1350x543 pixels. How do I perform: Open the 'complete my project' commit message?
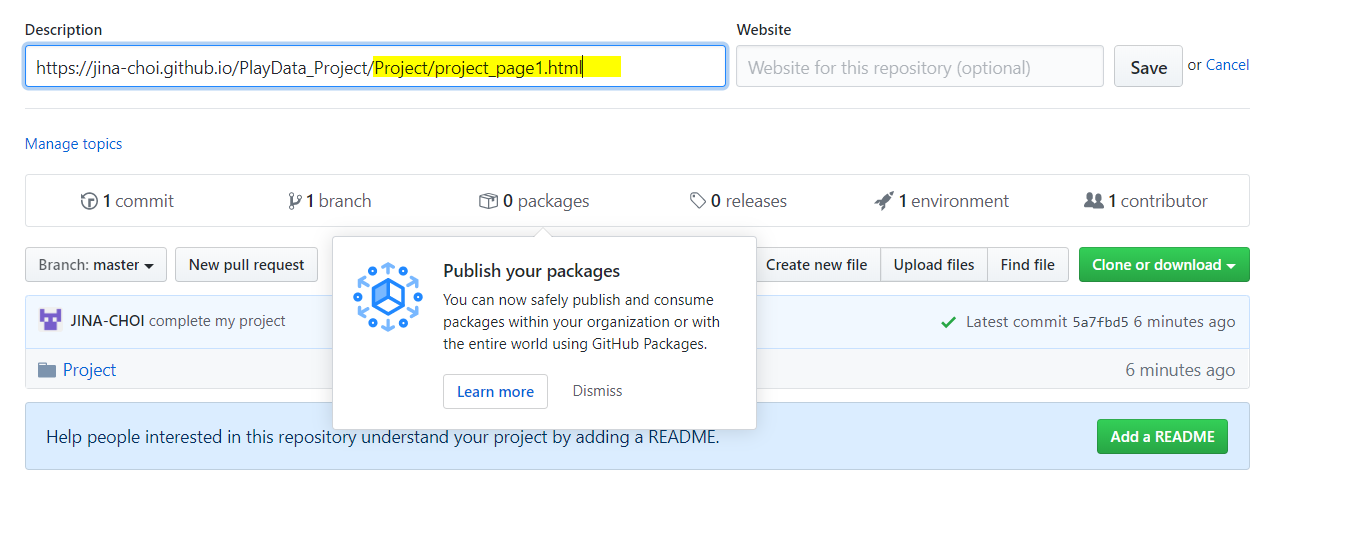pos(217,321)
